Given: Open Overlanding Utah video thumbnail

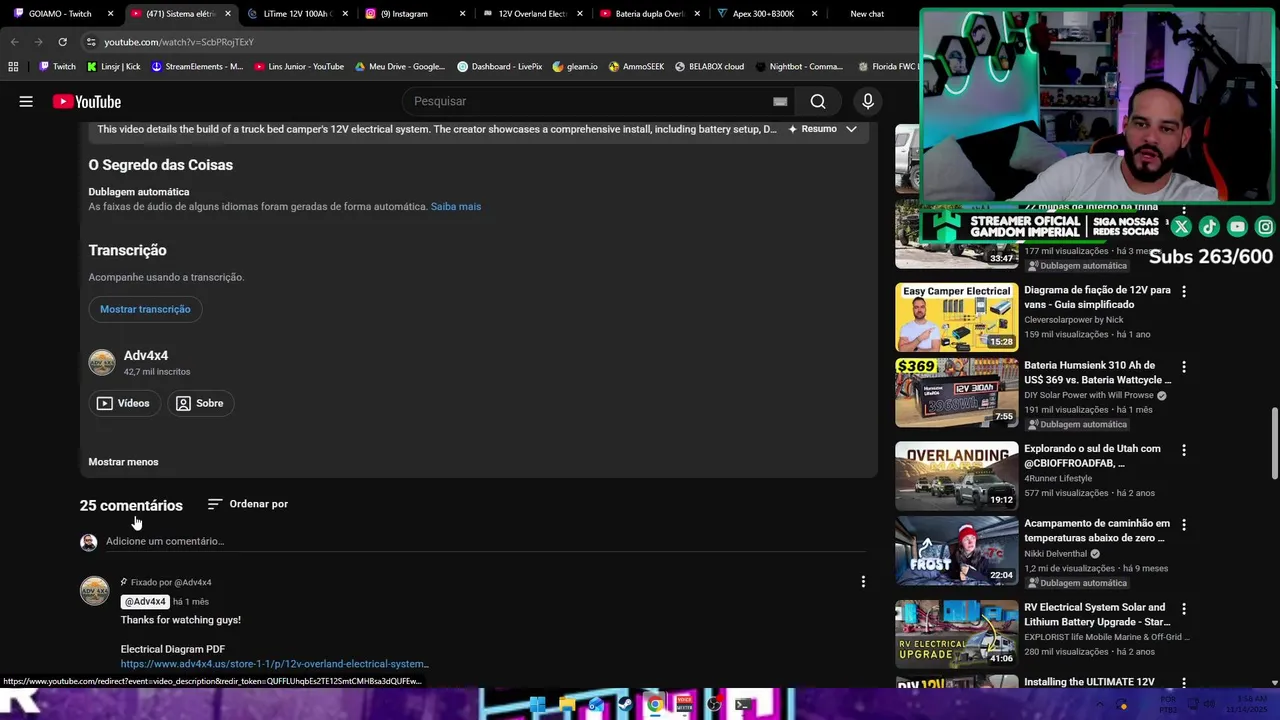Looking at the screenshot, I should point(956,476).
